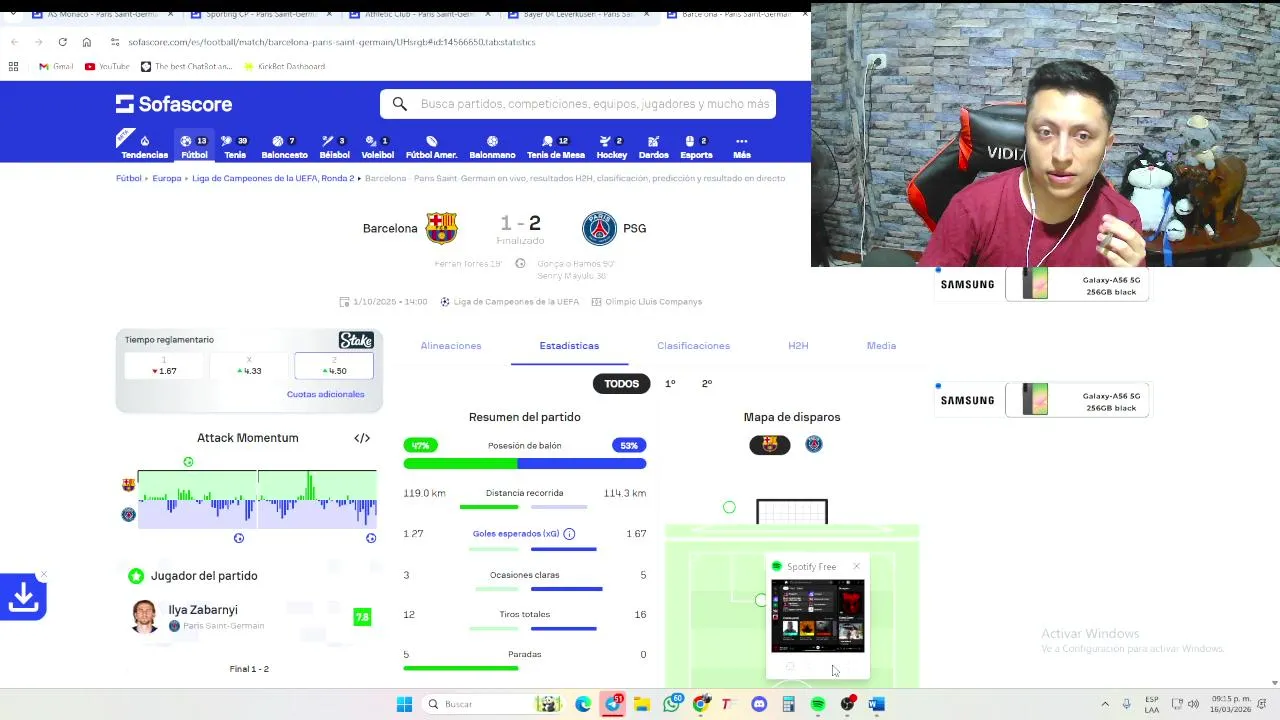
Task: Open the YouTube bookmark
Action: point(107,66)
